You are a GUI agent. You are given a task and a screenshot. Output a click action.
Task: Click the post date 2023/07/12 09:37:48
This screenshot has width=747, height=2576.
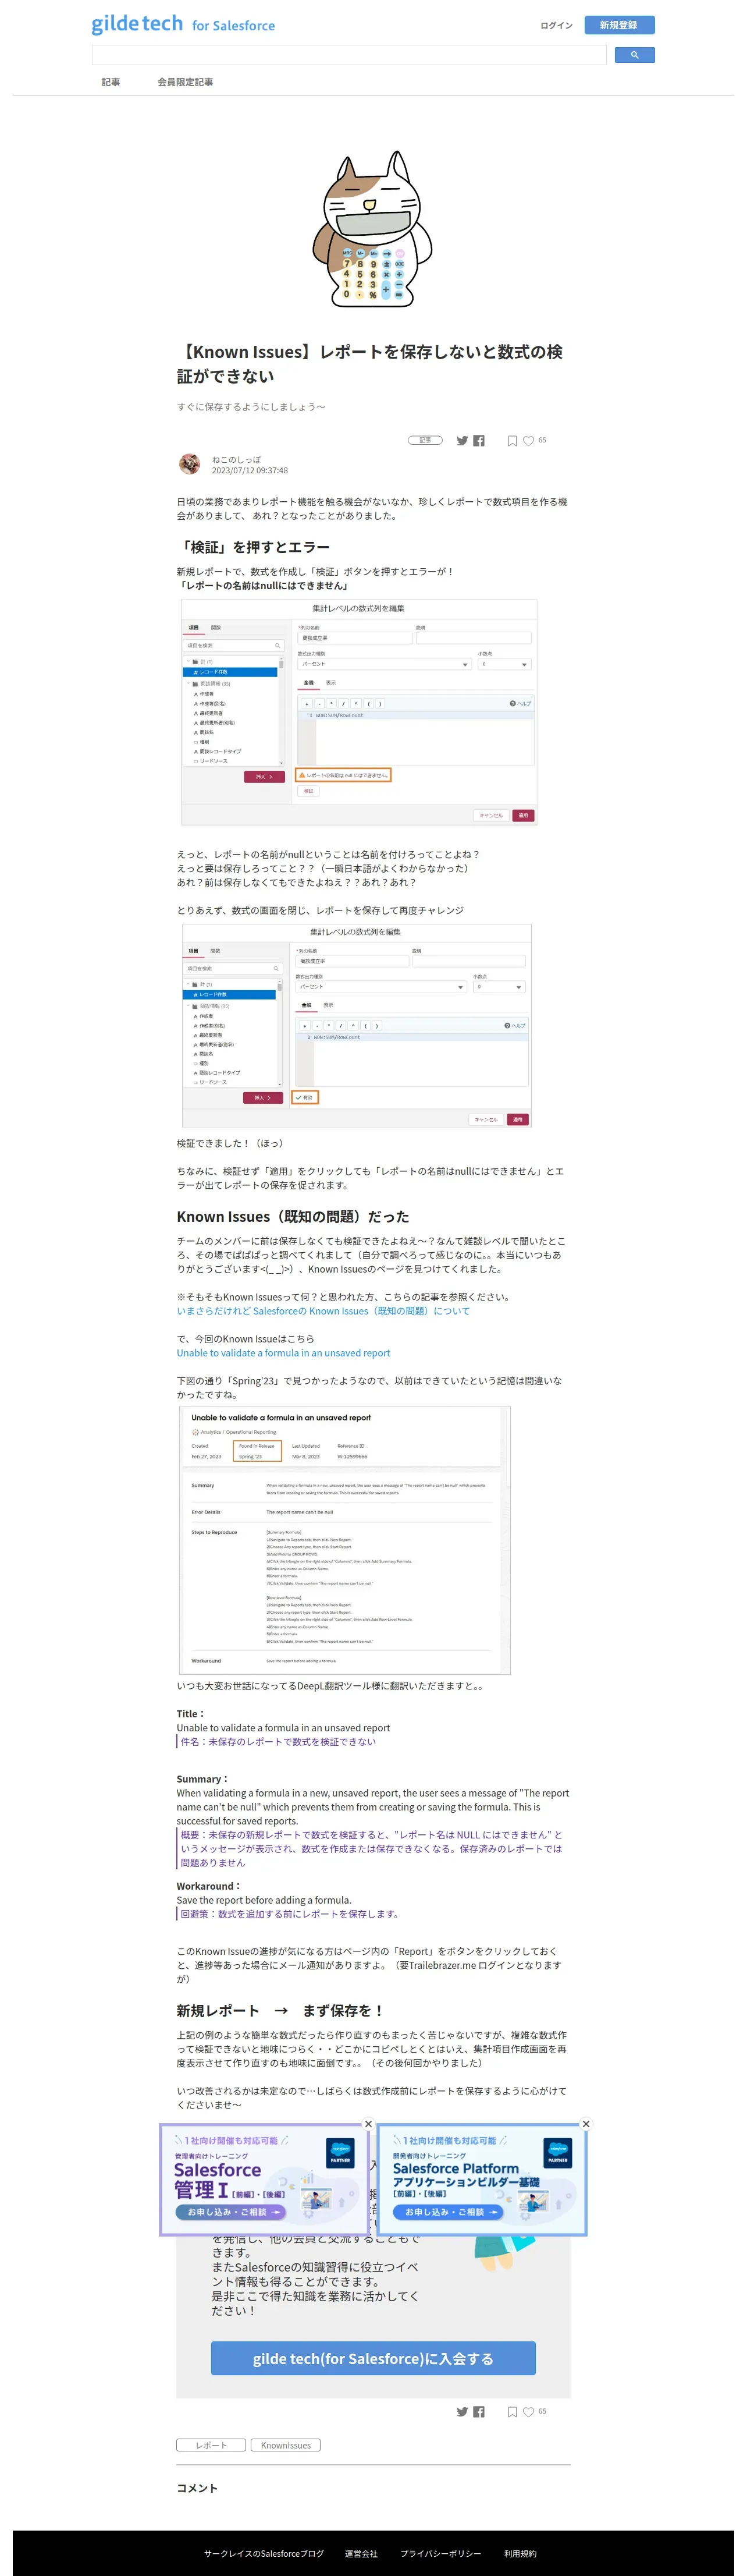tap(249, 470)
